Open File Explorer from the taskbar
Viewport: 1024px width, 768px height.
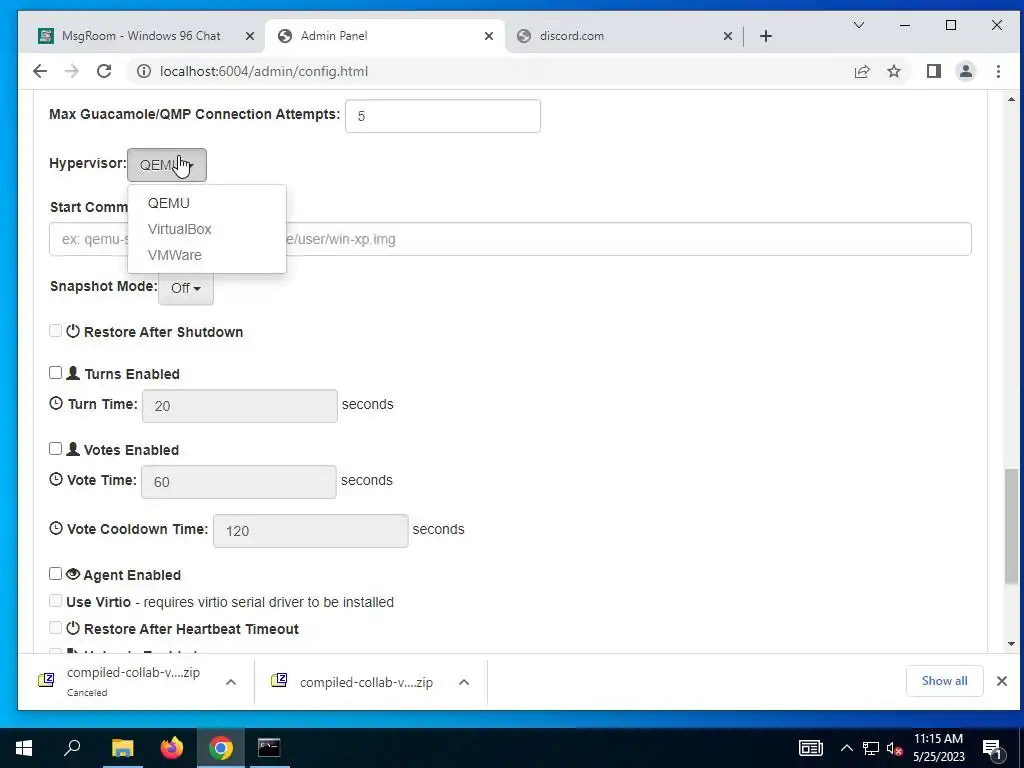tap(122, 748)
